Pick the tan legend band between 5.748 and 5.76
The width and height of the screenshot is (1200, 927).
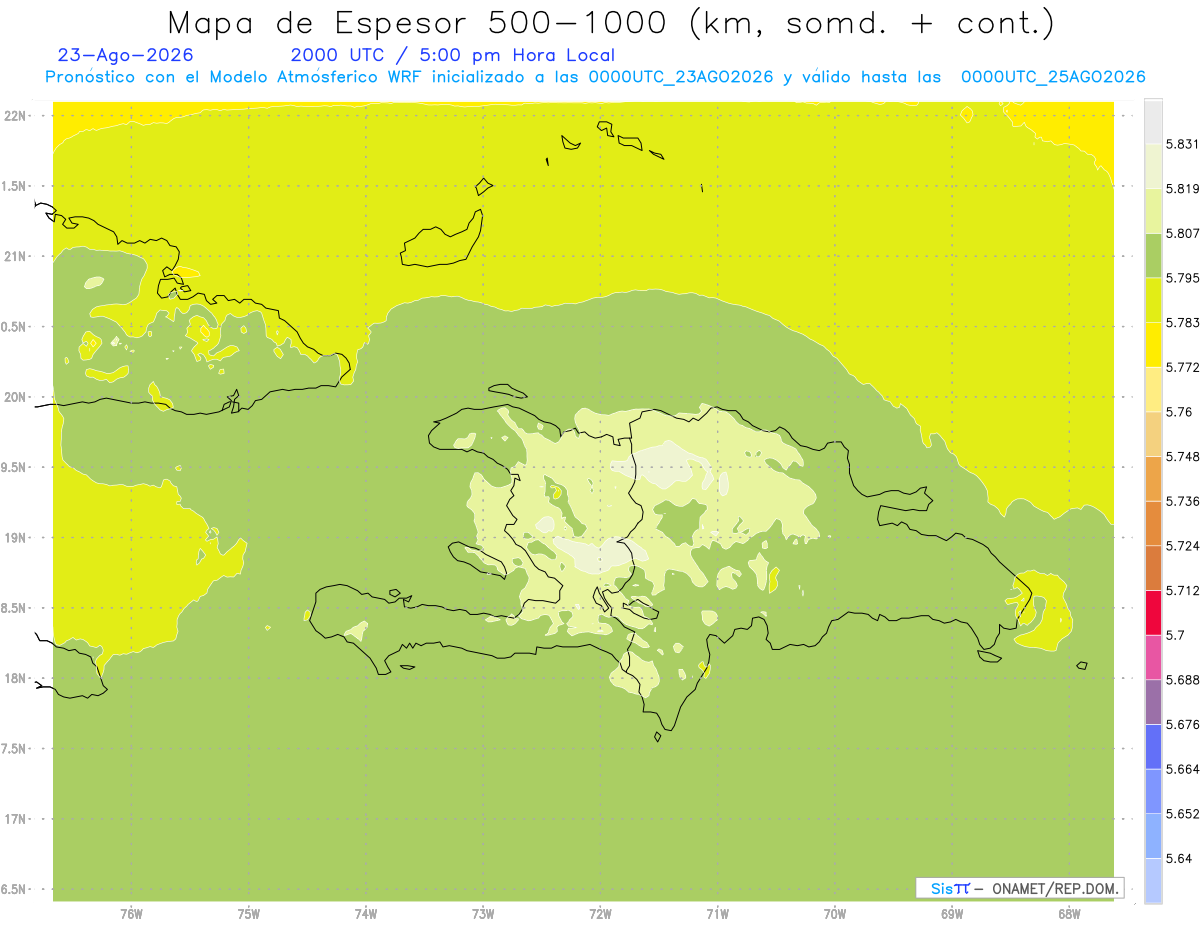point(1153,434)
